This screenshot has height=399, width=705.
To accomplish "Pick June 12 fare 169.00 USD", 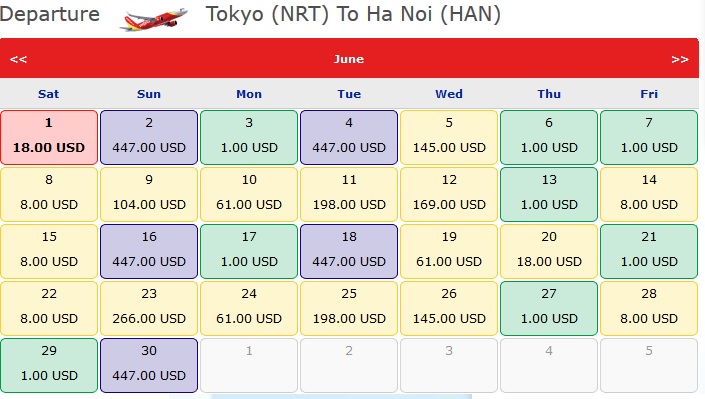I will pyautogui.click(x=449, y=194).
